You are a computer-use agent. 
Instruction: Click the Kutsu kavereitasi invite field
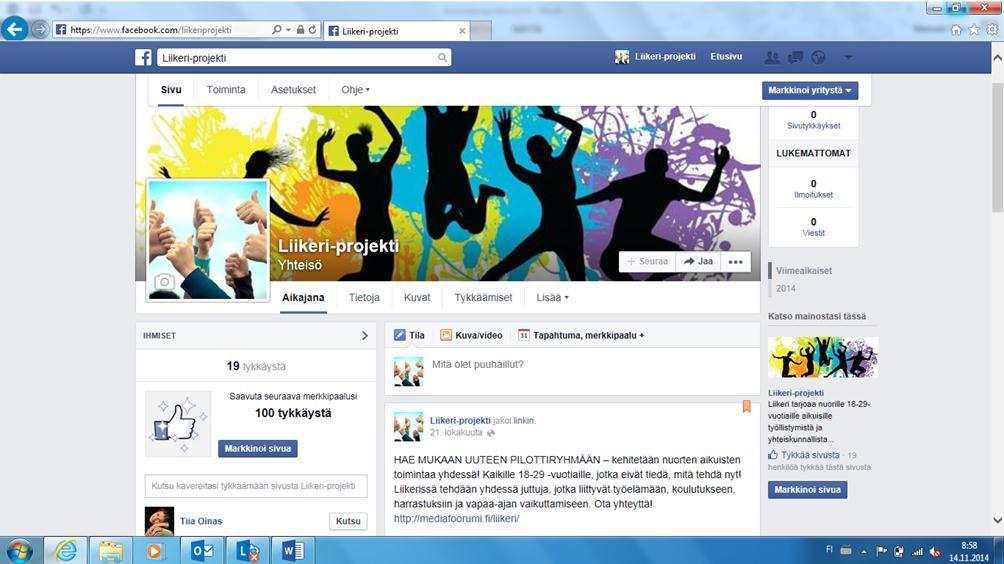256,486
